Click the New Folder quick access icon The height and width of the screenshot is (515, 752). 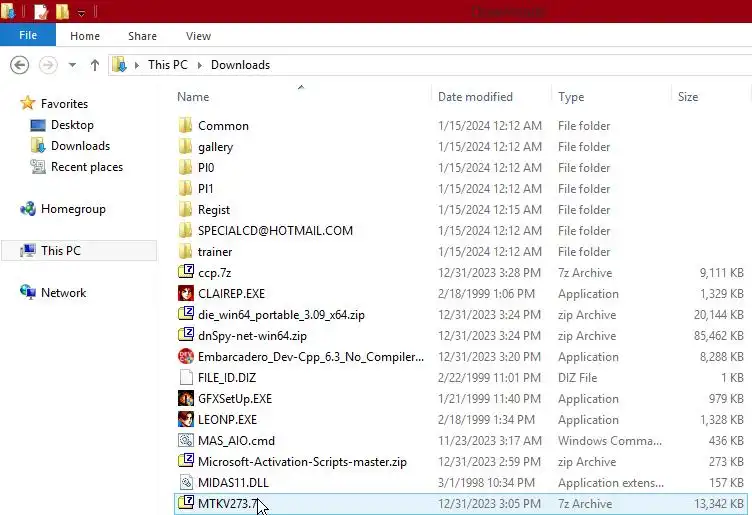click(x=62, y=12)
